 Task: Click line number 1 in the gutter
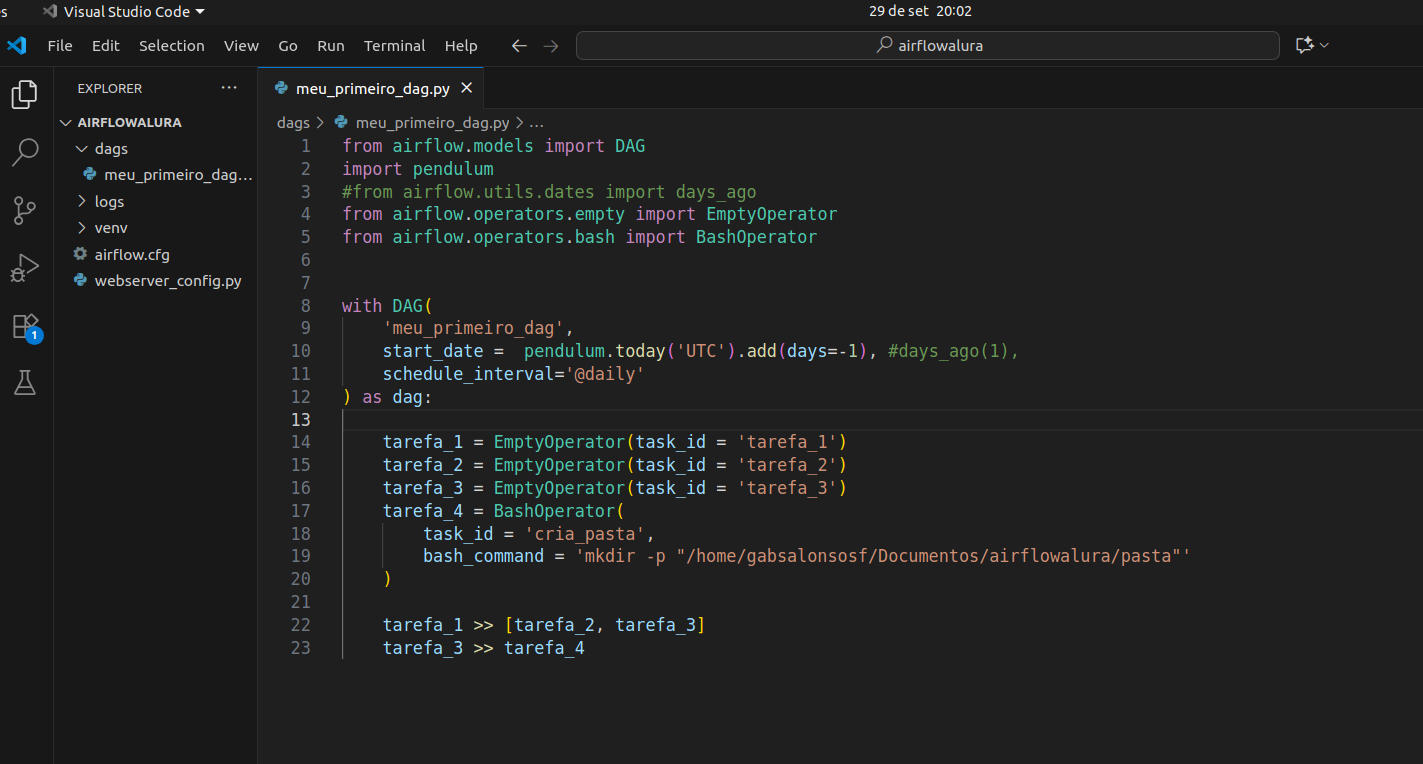point(305,146)
